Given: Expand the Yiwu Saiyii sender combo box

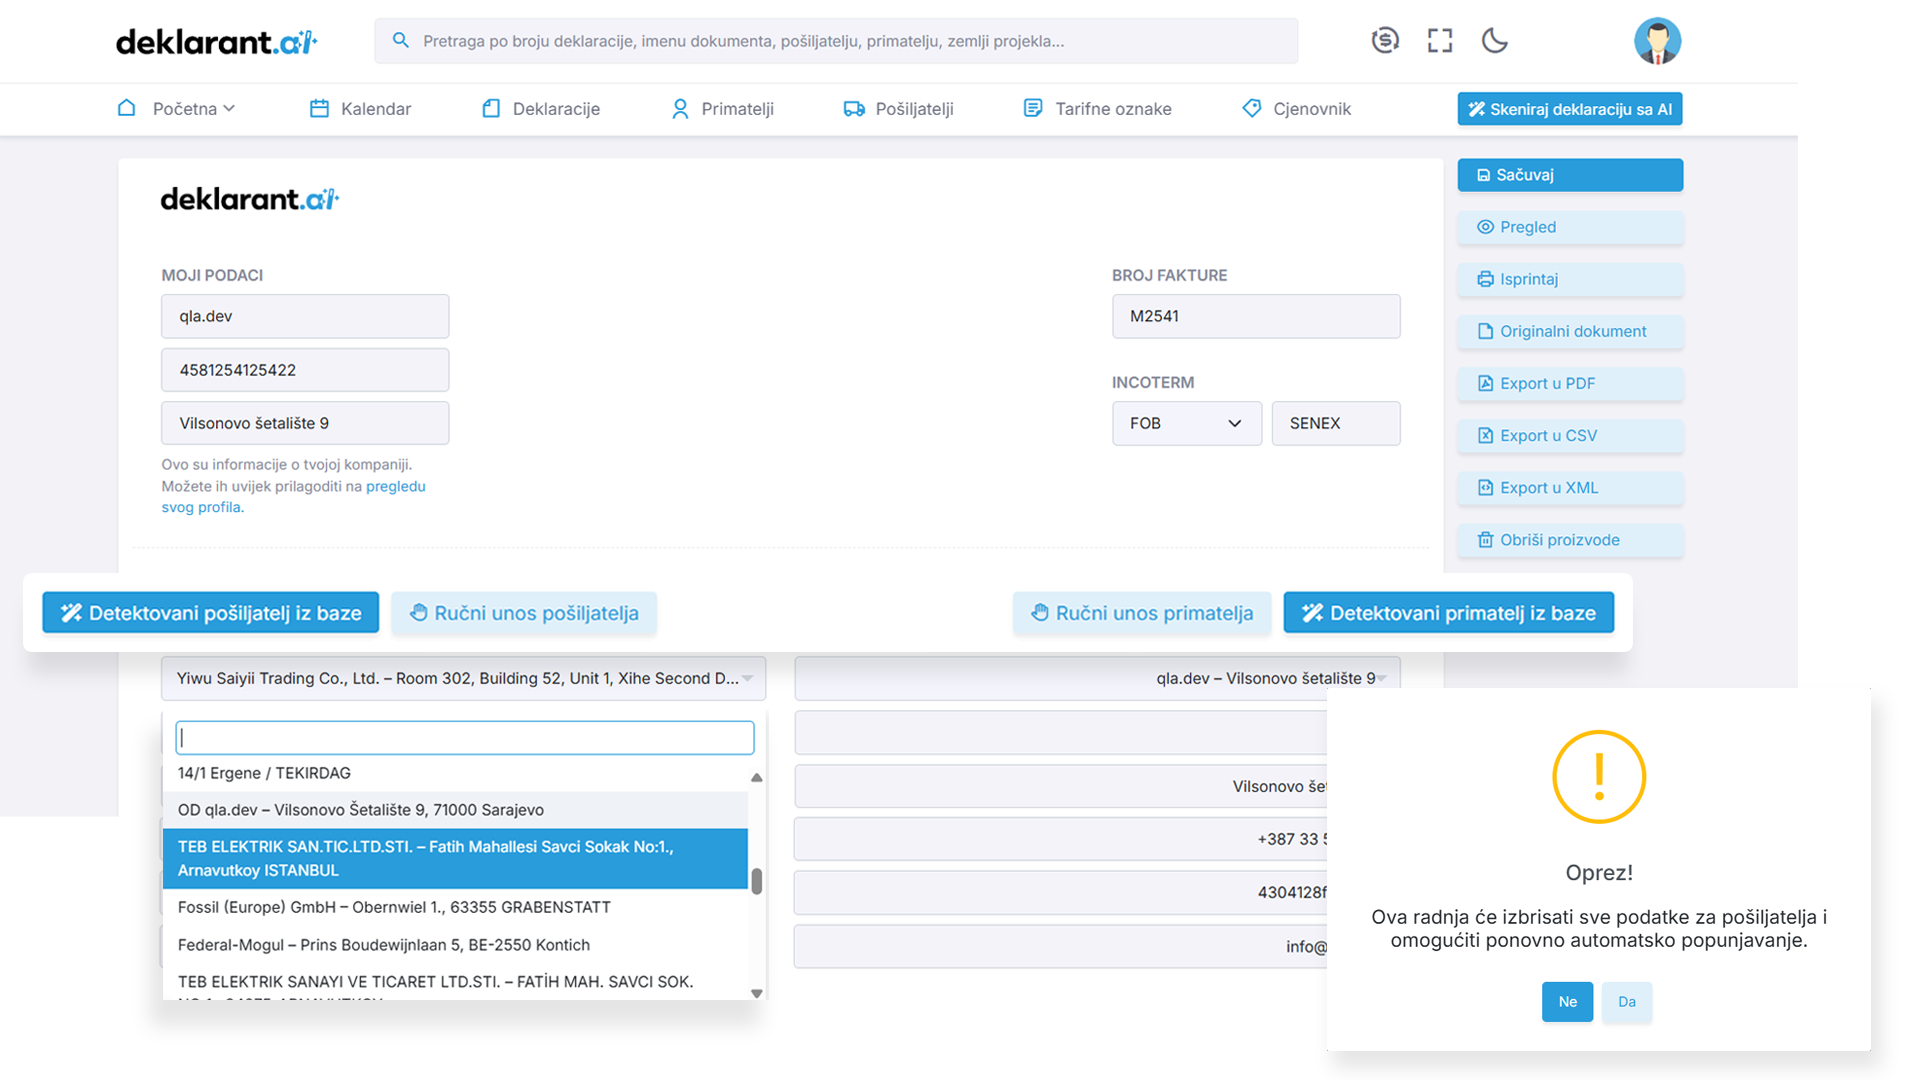Looking at the screenshot, I should pos(463,678).
